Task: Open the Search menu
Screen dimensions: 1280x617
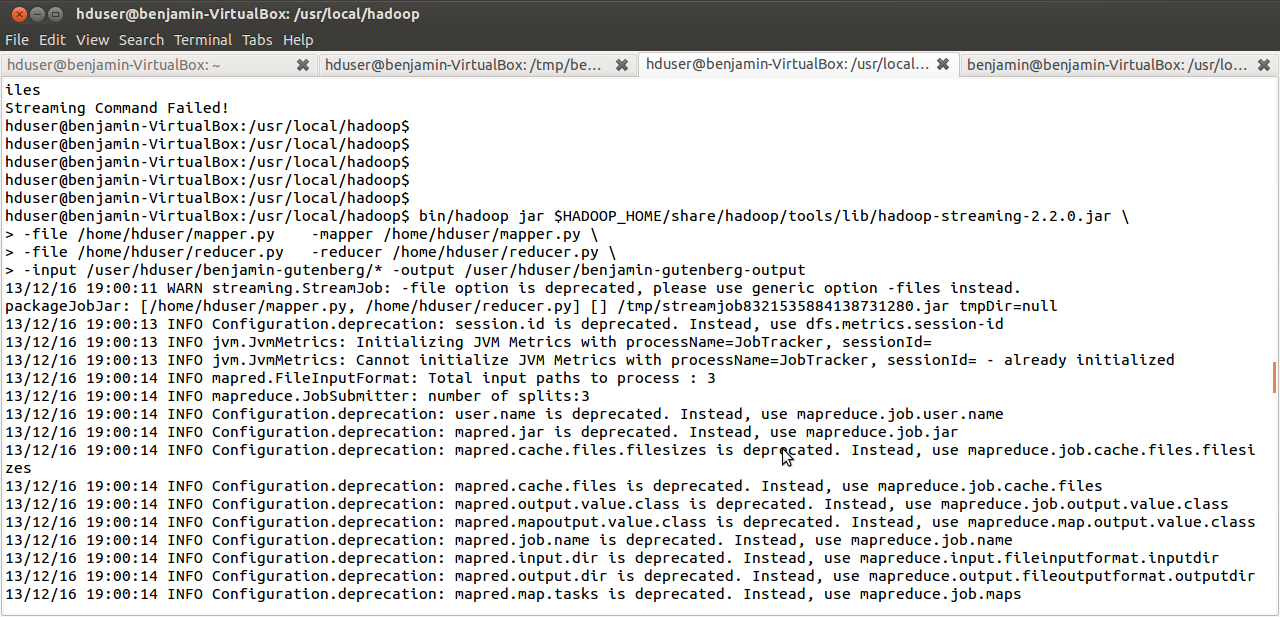Action: click(141, 40)
